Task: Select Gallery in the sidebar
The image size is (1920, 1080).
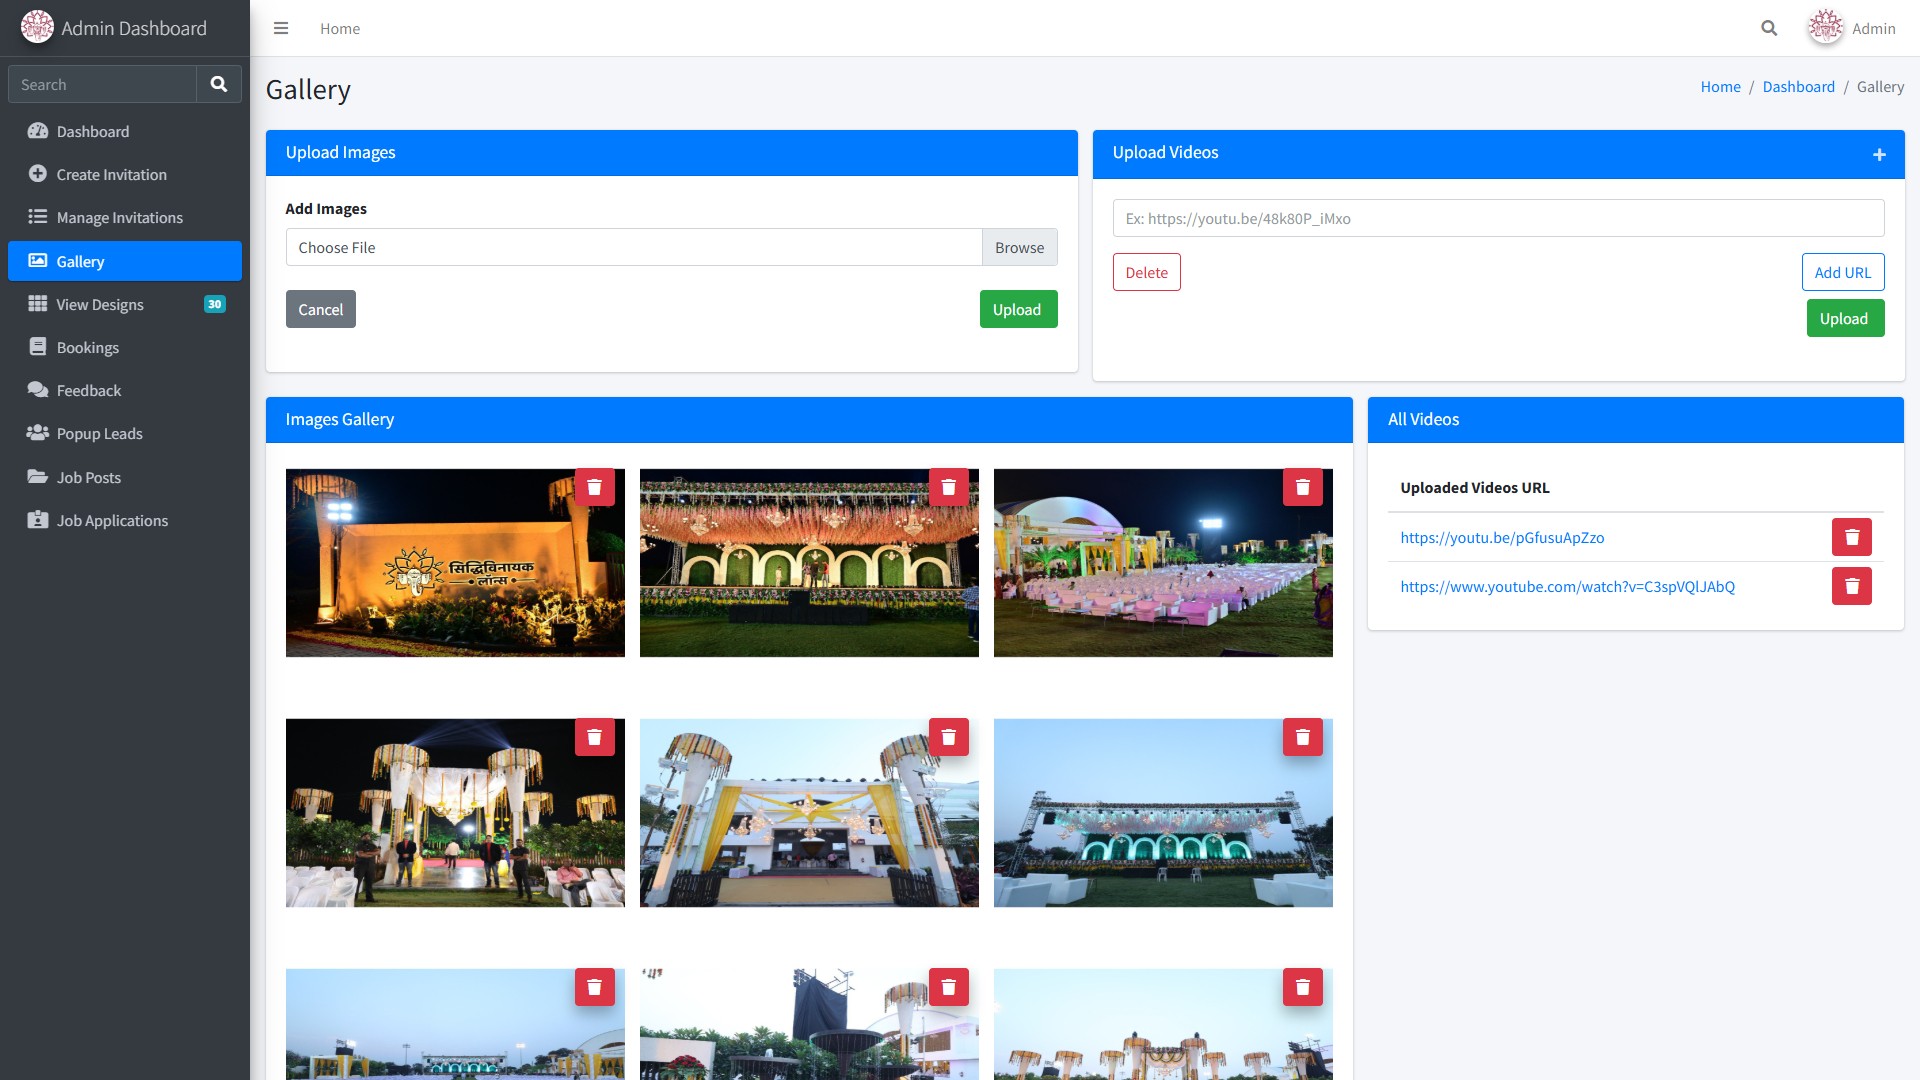Action: [125, 261]
